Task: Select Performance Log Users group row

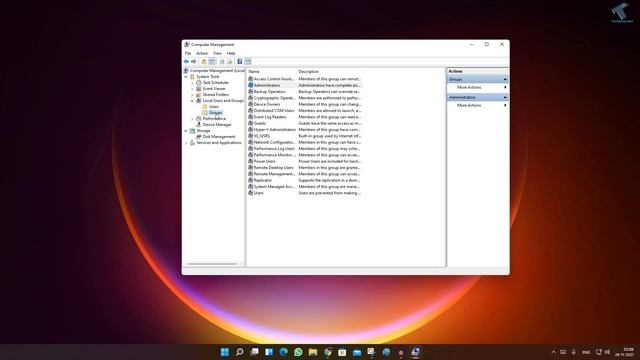Action: coord(304,149)
